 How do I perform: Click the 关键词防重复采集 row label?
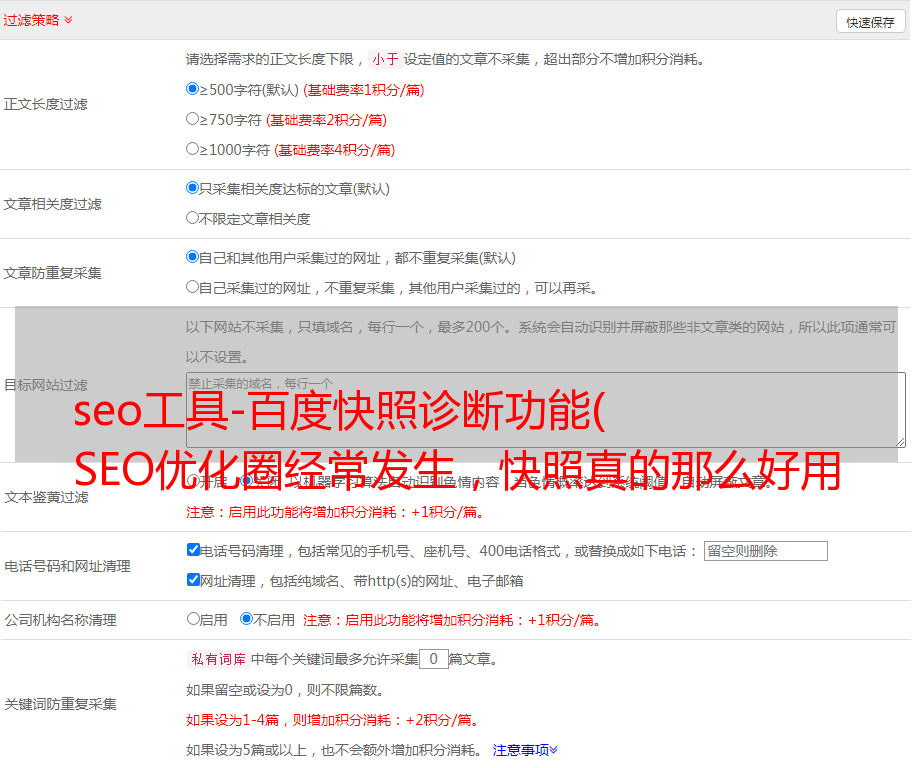coord(60,704)
